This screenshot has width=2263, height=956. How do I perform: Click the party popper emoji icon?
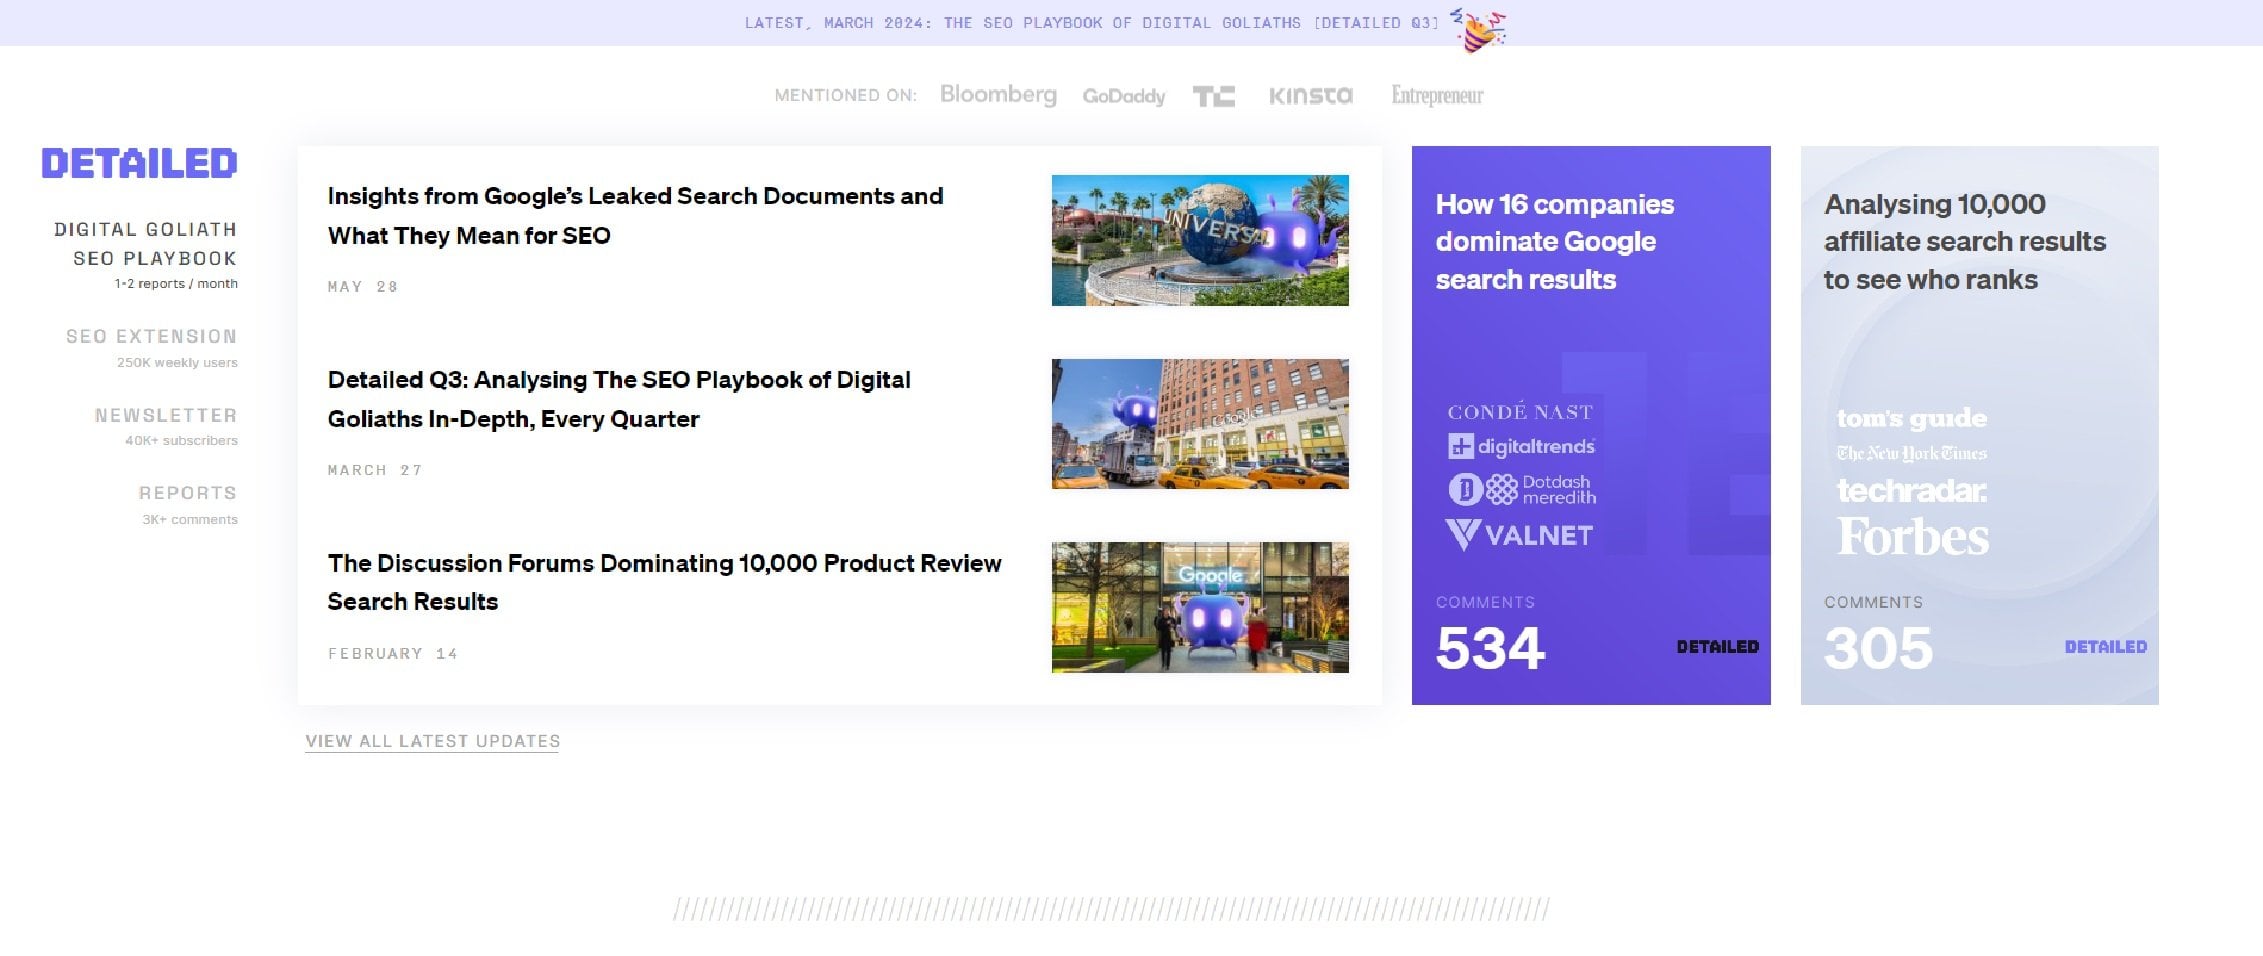tap(1478, 29)
